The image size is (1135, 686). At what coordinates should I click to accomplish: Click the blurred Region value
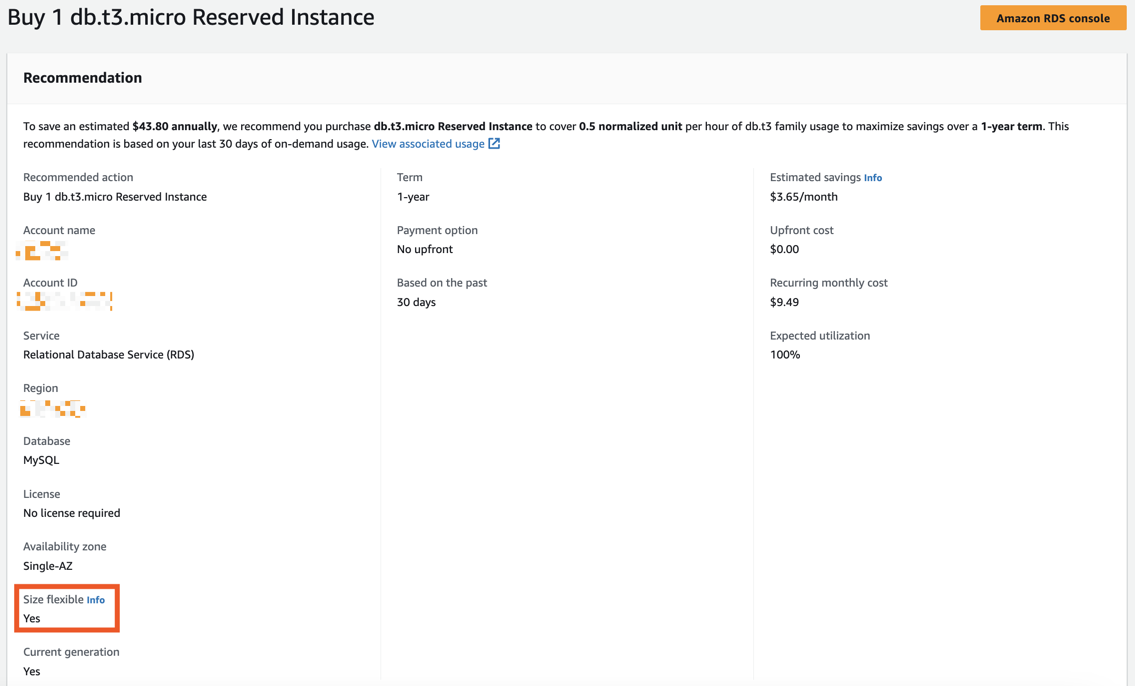click(x=53, y=408)
